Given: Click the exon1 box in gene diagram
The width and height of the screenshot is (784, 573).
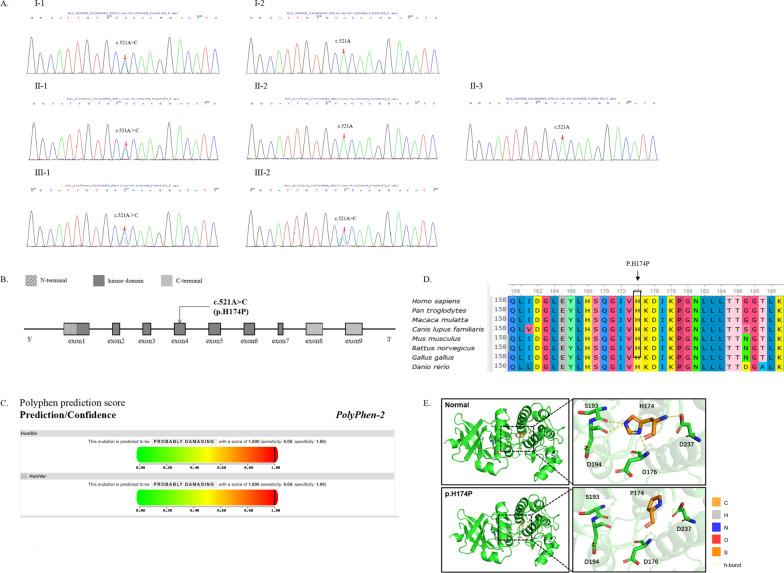Looking at the screenshot, I should click(76, 329).
